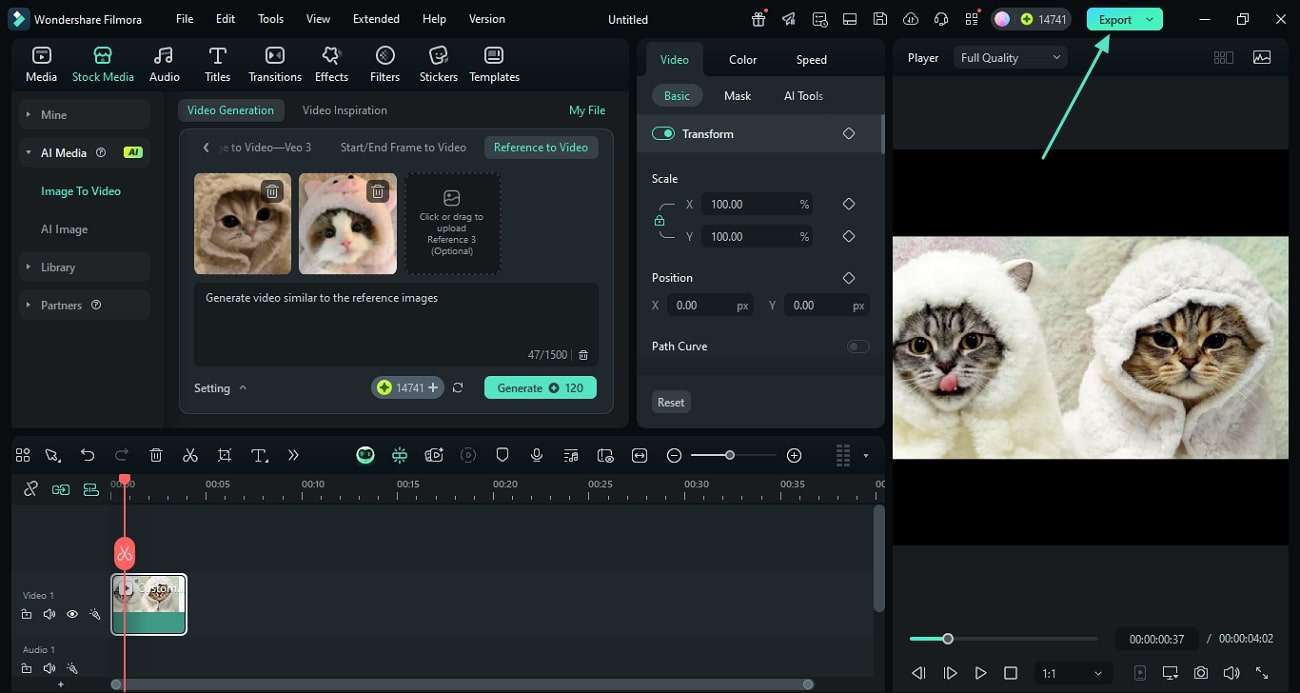1300x693 pixels.
Task: Switch to the Color tab
Action: 743,59
